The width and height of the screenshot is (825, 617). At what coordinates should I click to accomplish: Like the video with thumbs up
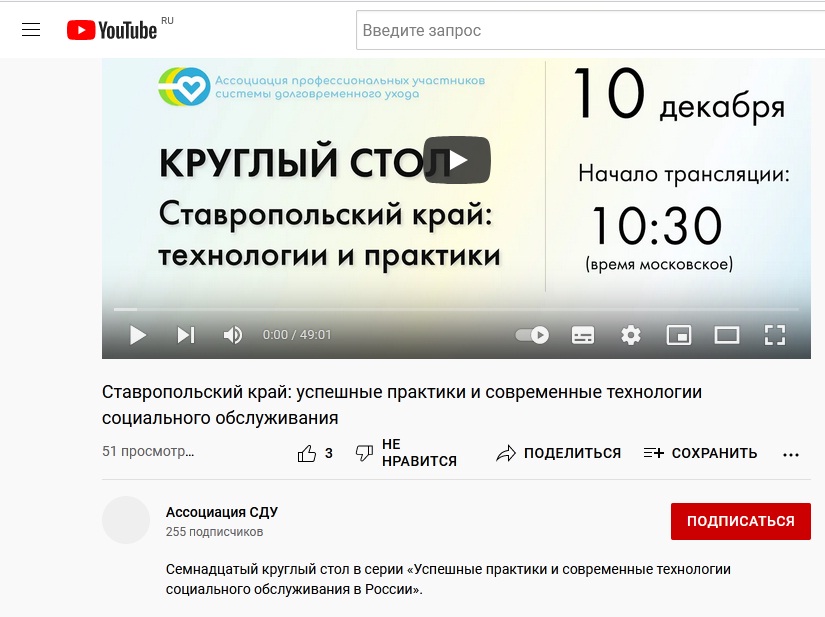point(315,453)
